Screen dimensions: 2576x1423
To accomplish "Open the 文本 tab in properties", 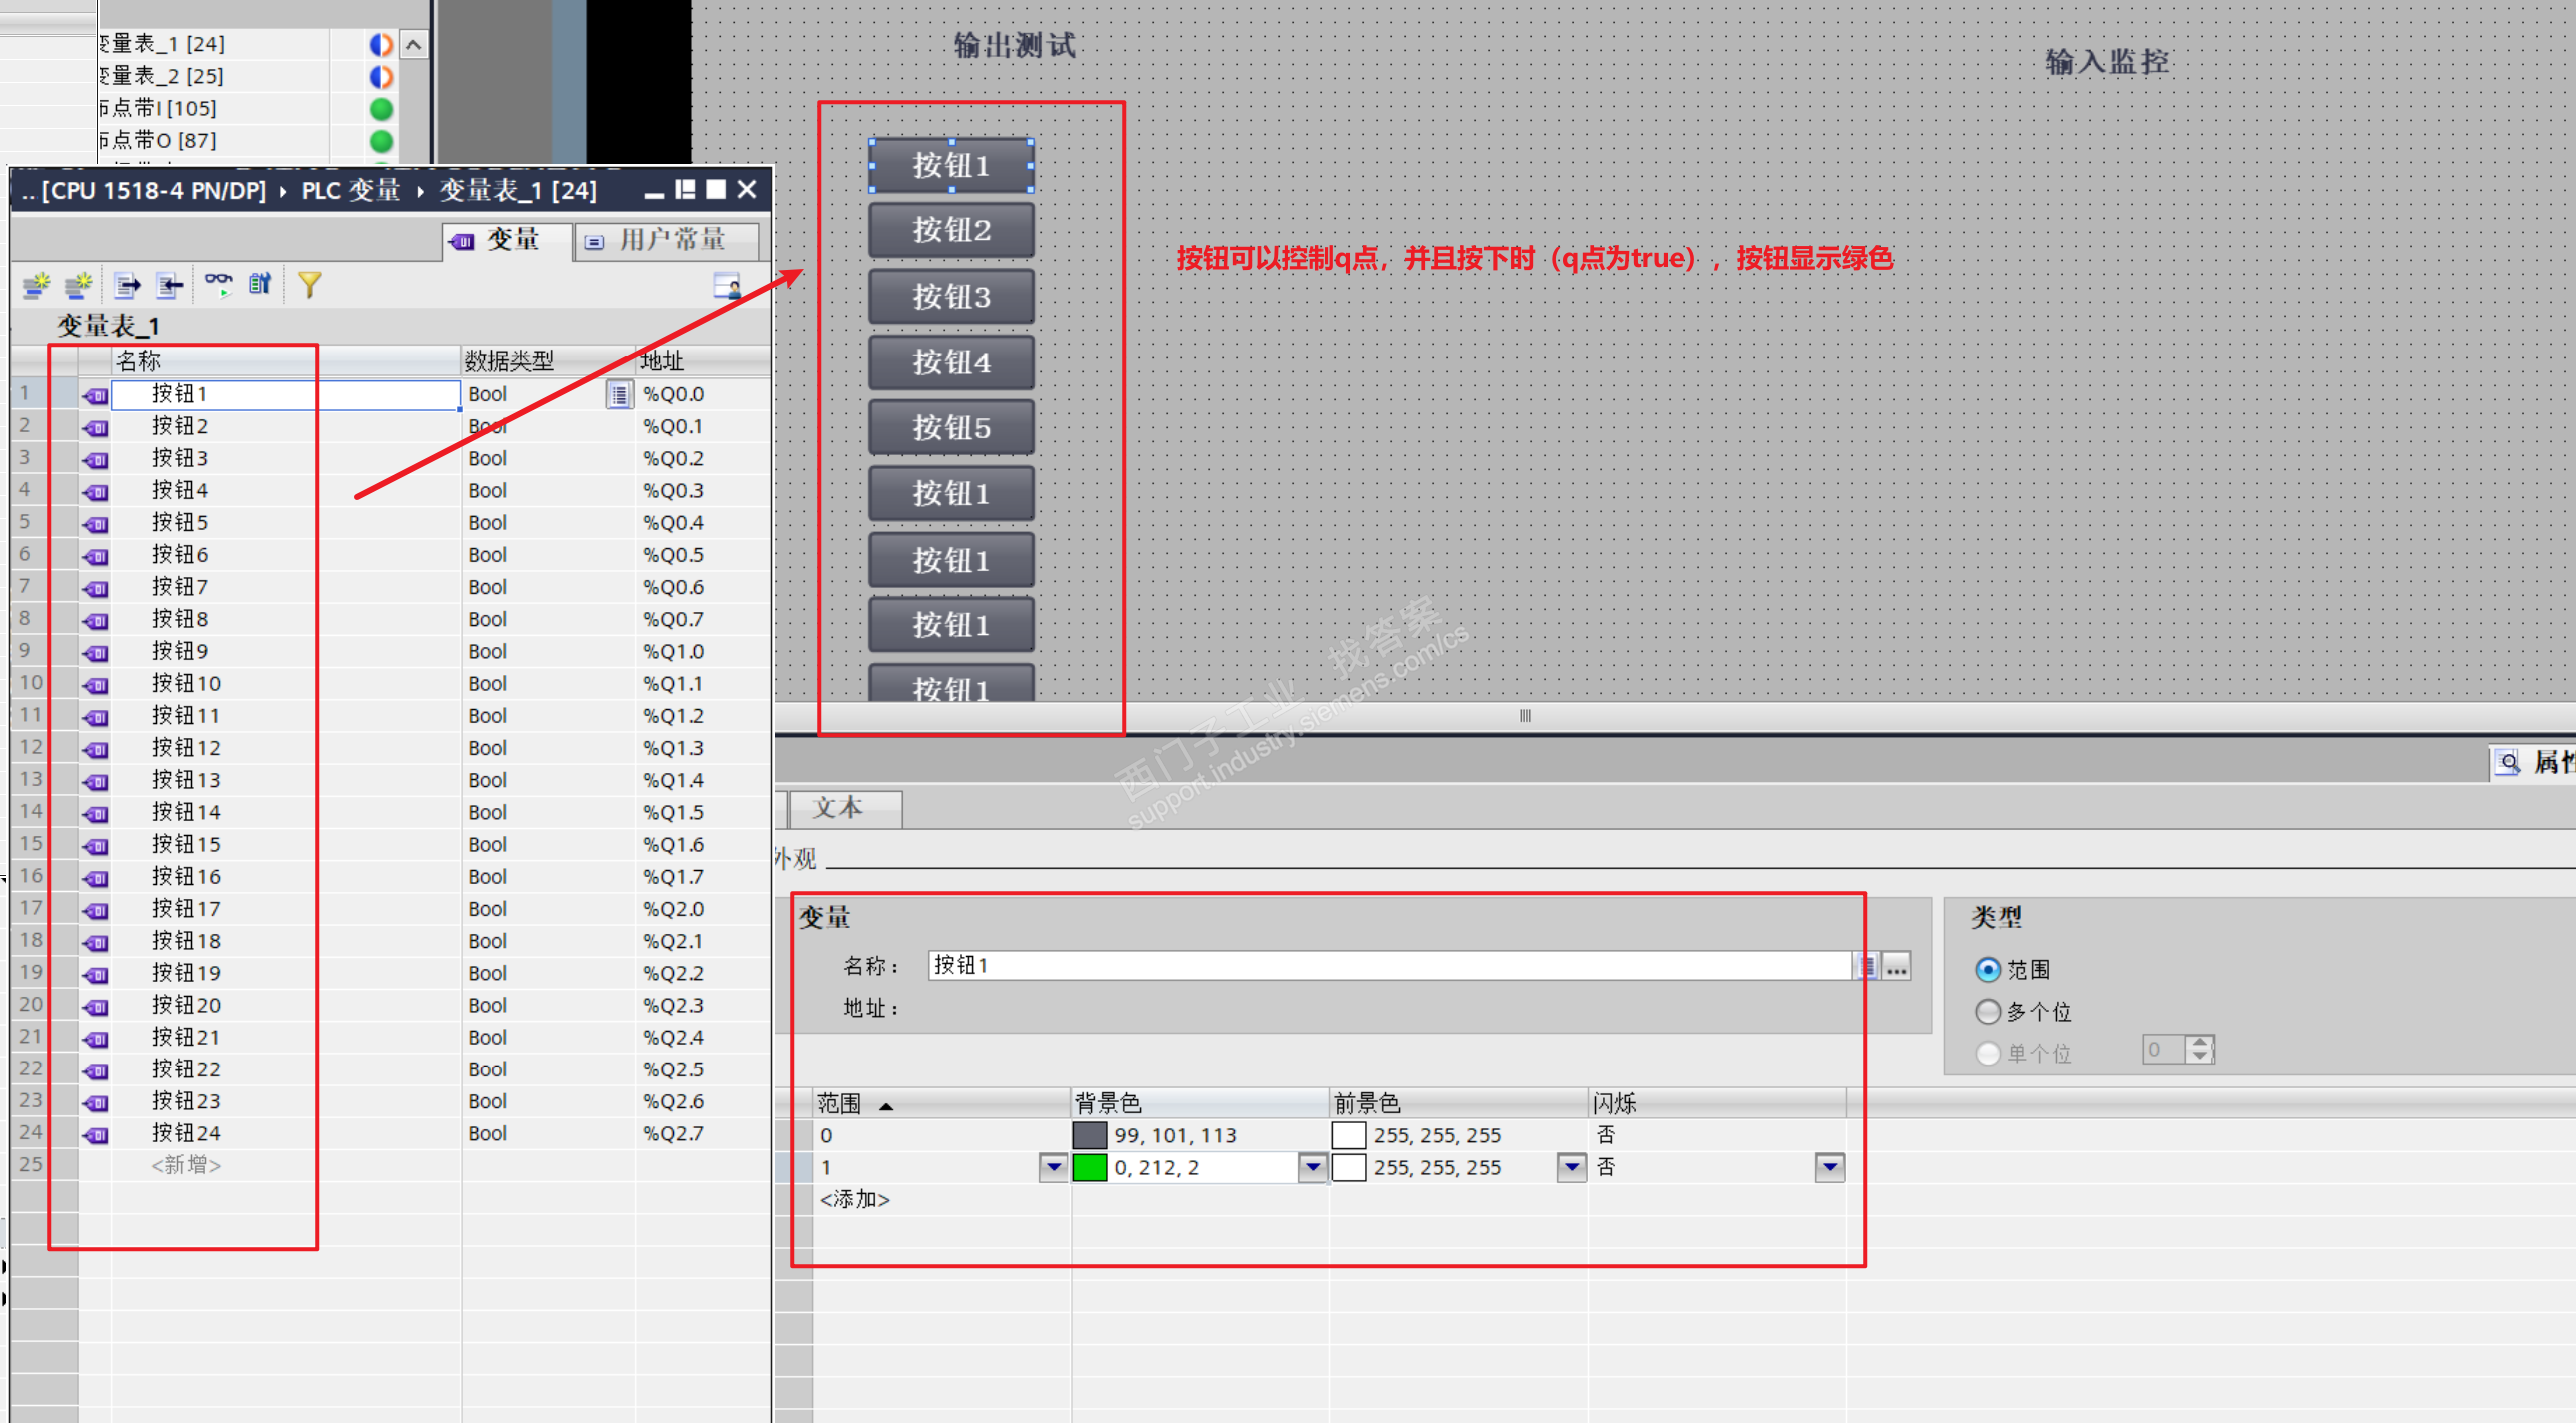I will coord(844,808).
